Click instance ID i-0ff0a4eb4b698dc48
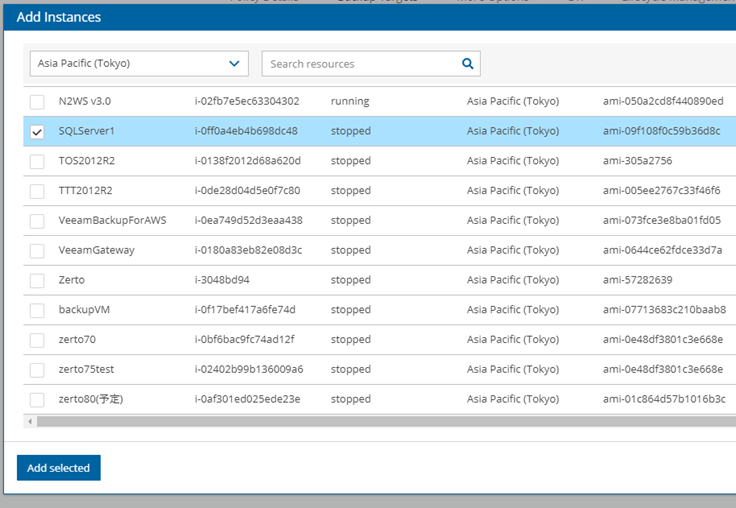The height and width of the screenshot is (508, 736). click(246, 131)
